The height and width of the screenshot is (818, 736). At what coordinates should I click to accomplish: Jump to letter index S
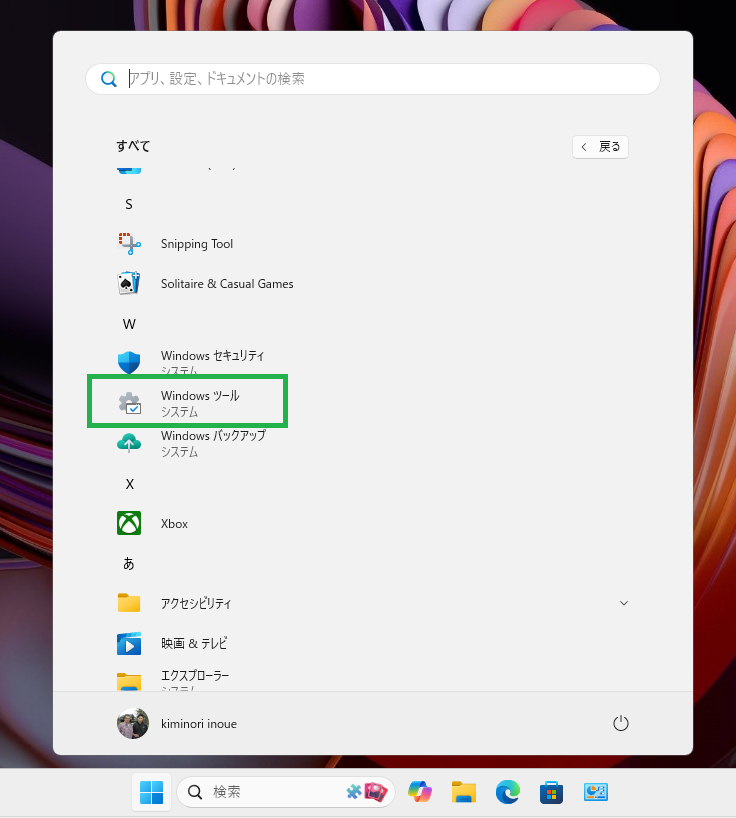click(129, 204)
